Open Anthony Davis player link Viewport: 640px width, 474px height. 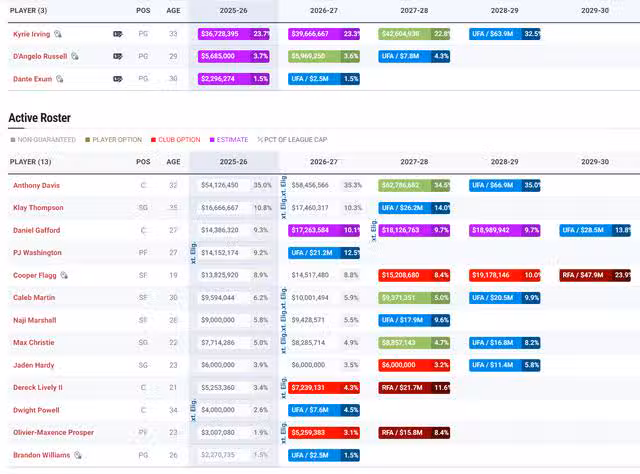coord(36,185)
